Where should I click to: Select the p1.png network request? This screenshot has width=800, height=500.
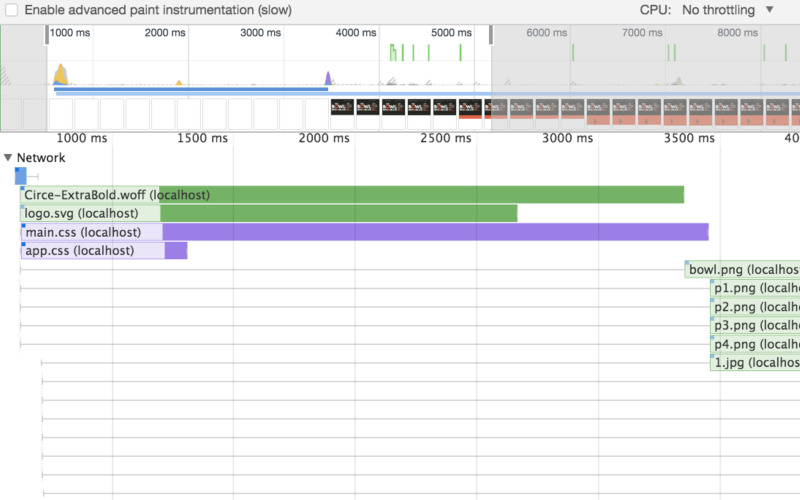(755, 288)
